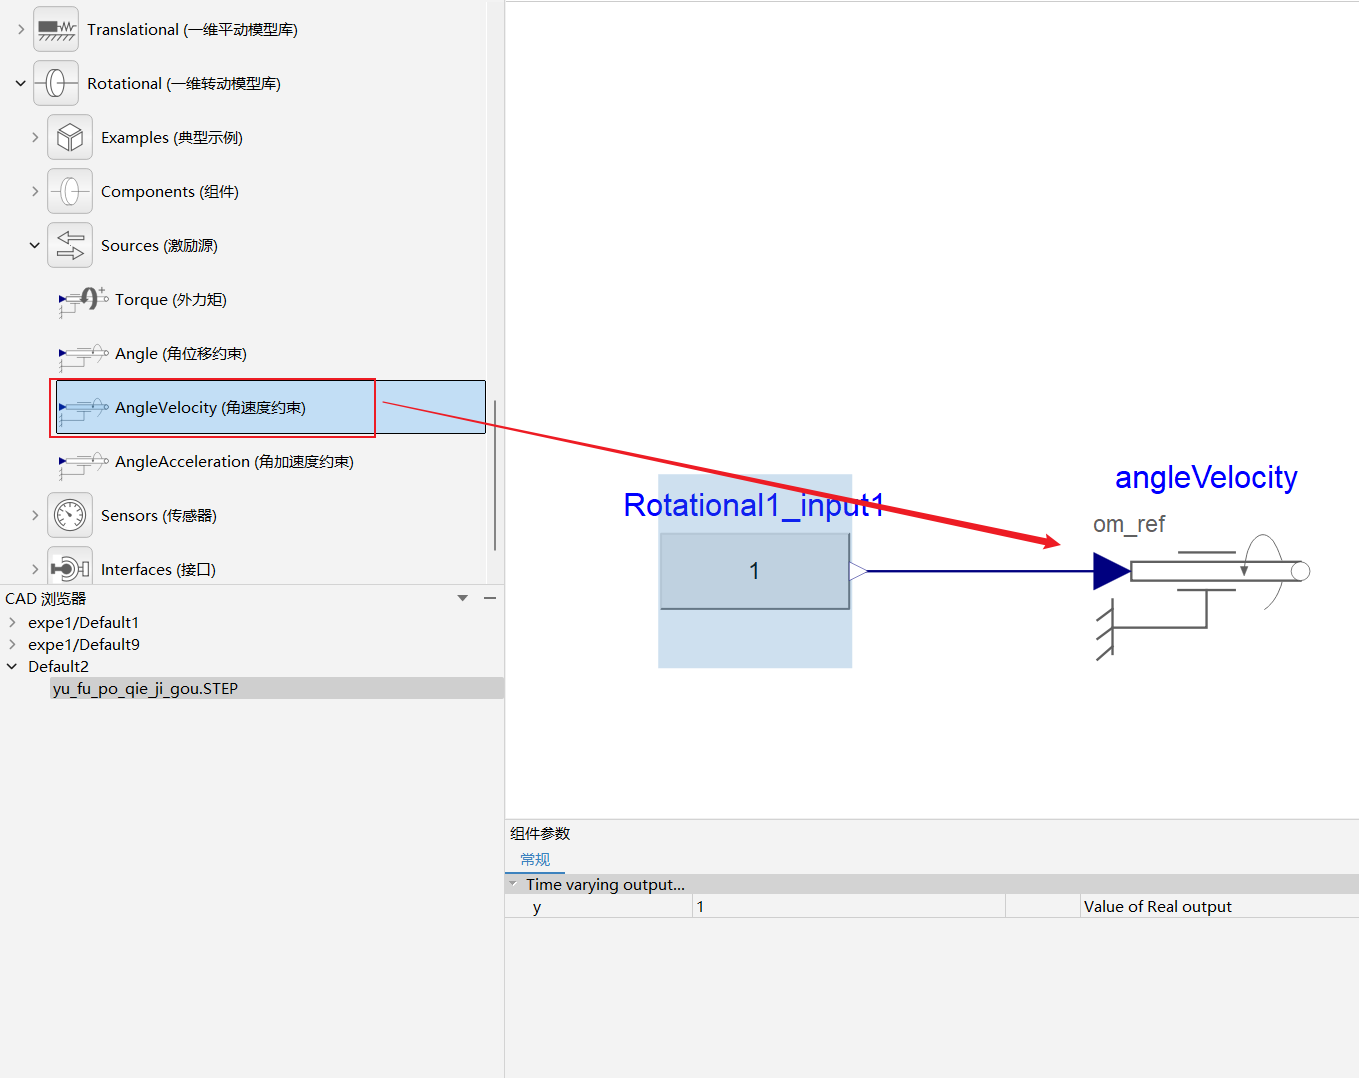
Task: Select the Rotational1_input1 constant block
Action: pyautogui.click(x=755, y=571)
